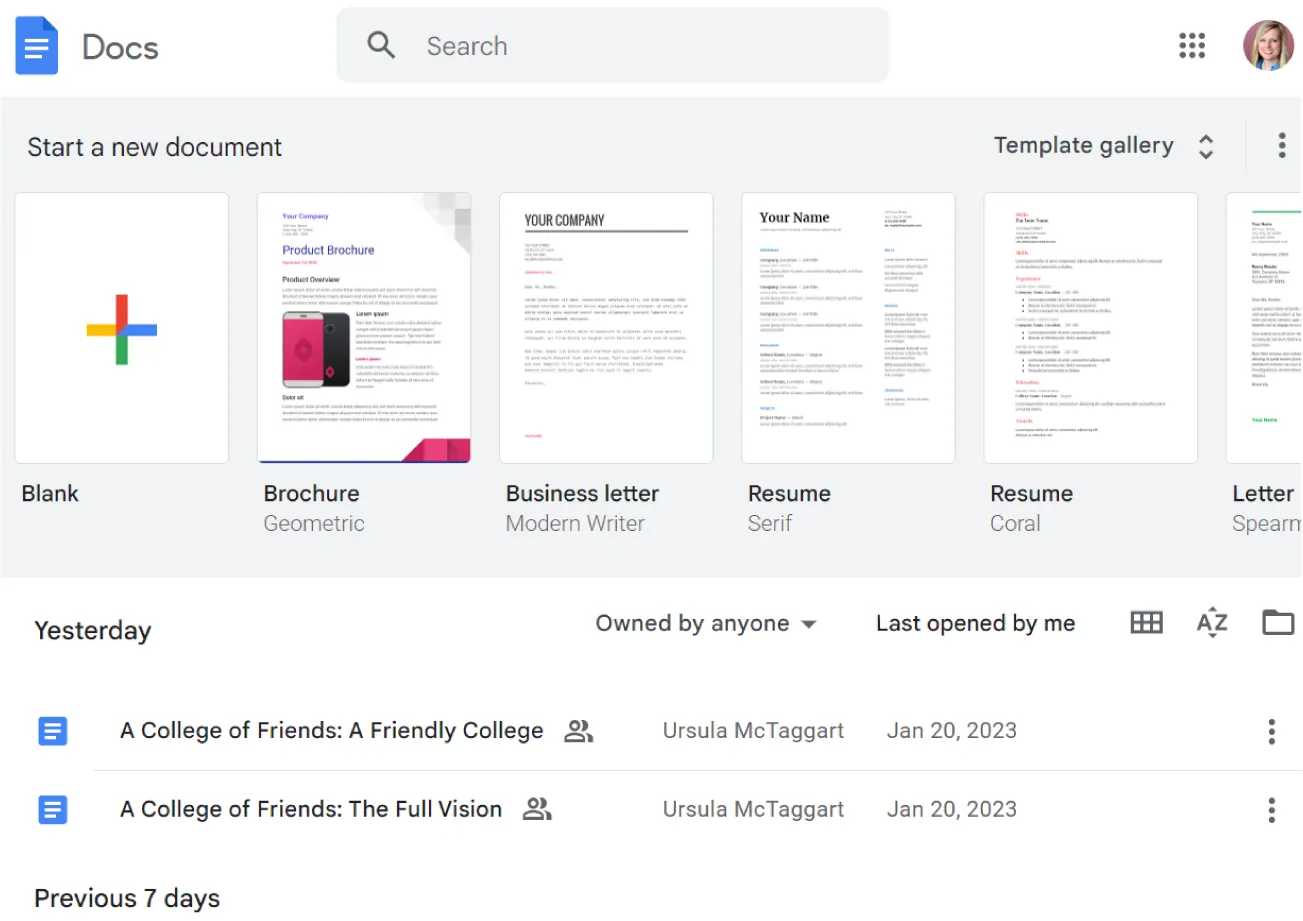Open the template section overflow menu
The width and height of the screenshot is (1303, 921).
coord(1281,145)
